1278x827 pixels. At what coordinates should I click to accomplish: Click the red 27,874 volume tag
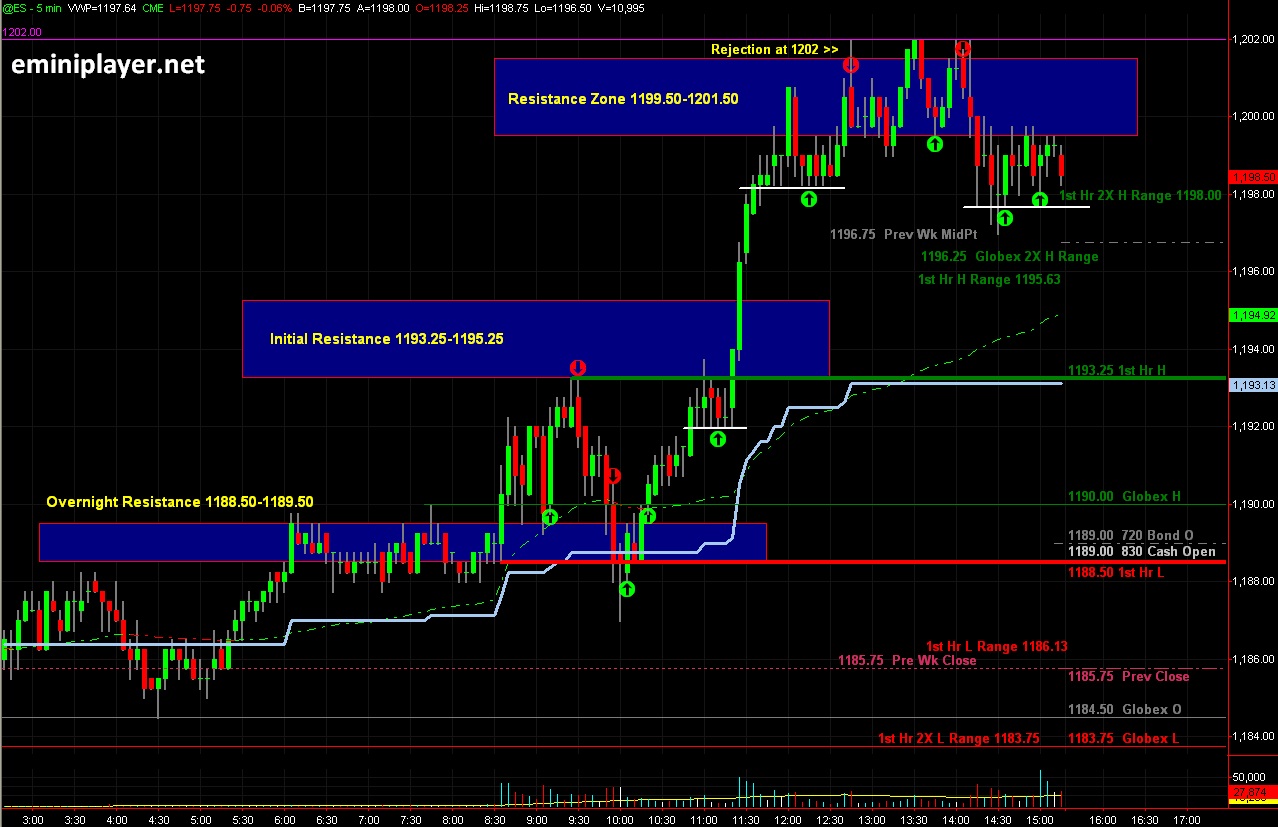pos(1252,792)
